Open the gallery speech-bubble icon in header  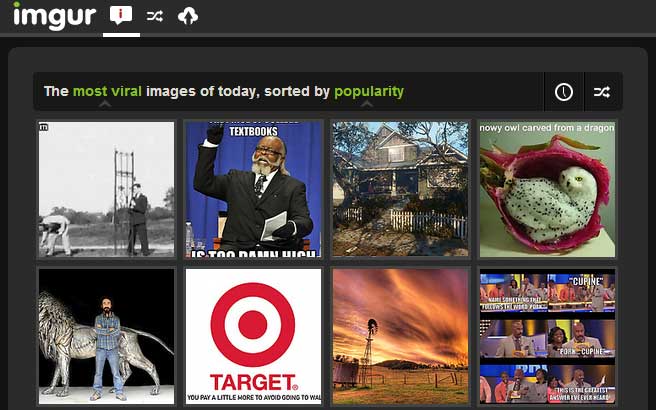[x=121, y=16]
